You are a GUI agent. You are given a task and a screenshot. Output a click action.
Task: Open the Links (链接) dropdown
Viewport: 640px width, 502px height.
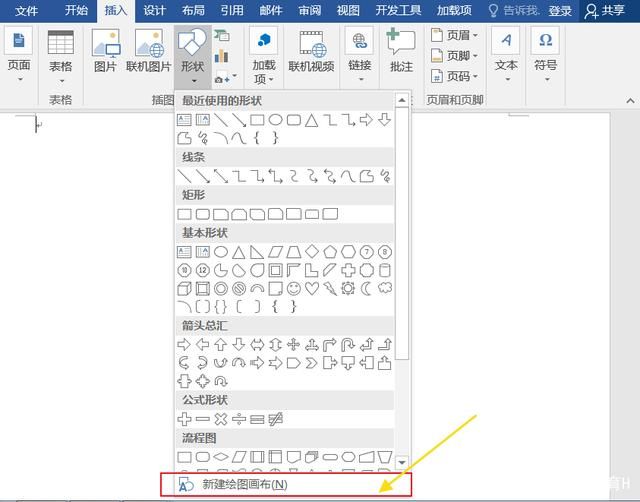[x=360, y=55]
